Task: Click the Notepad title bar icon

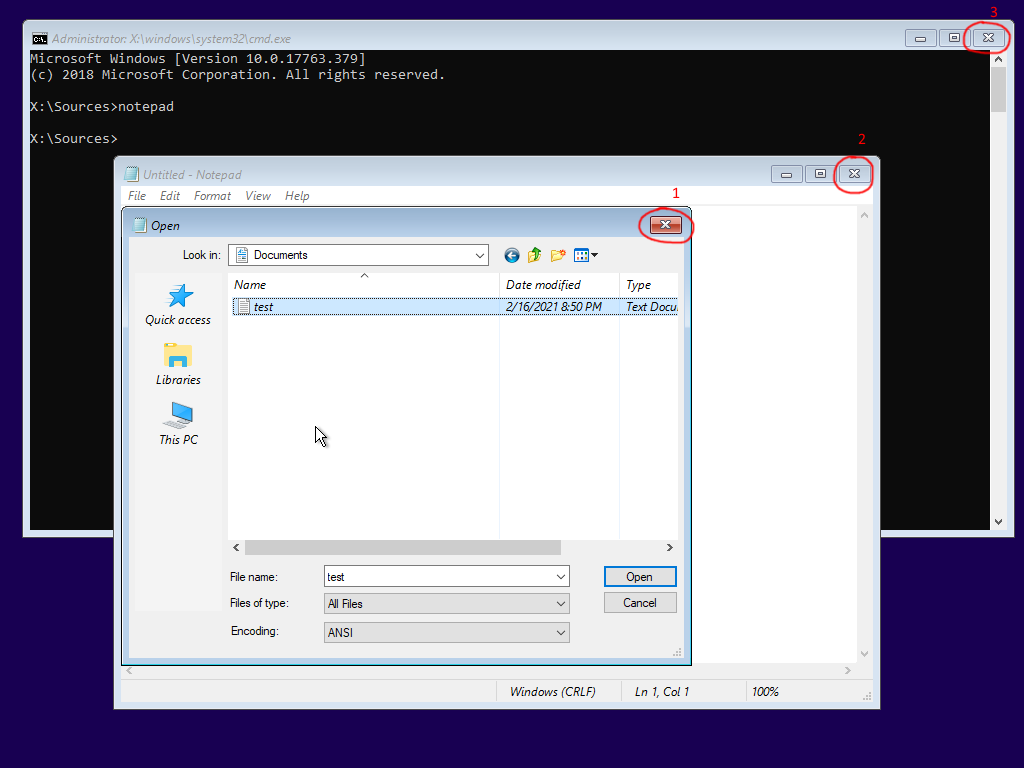Action: [131, 174]
